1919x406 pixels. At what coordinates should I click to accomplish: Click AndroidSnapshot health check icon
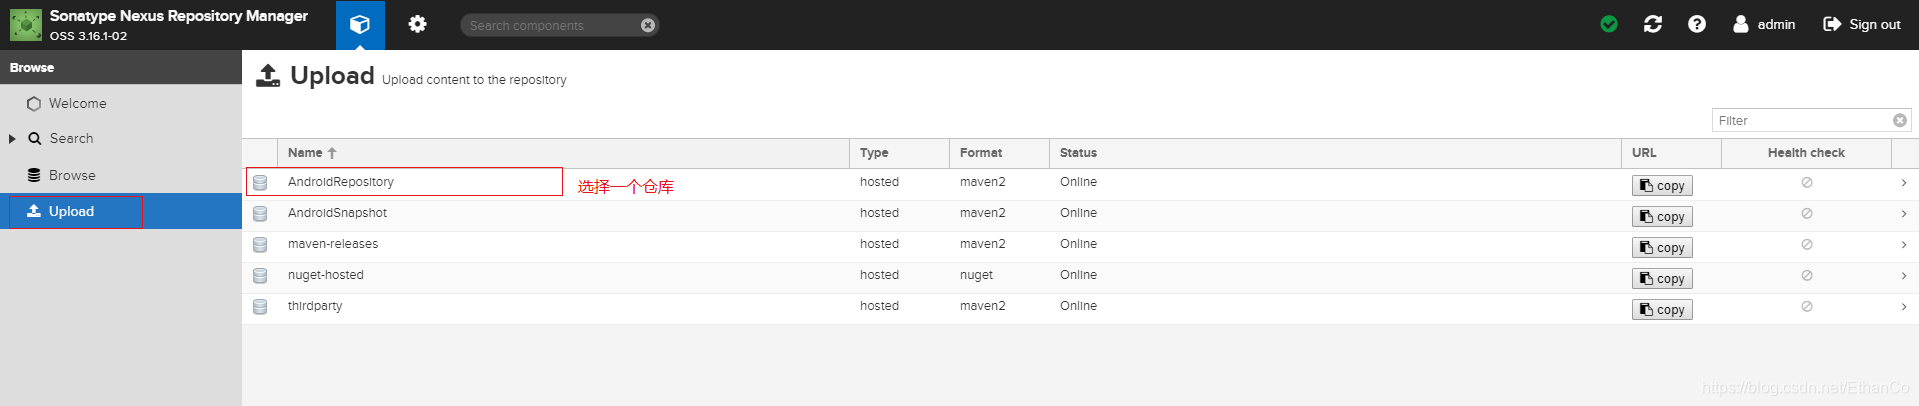[x=1807, y=214]
